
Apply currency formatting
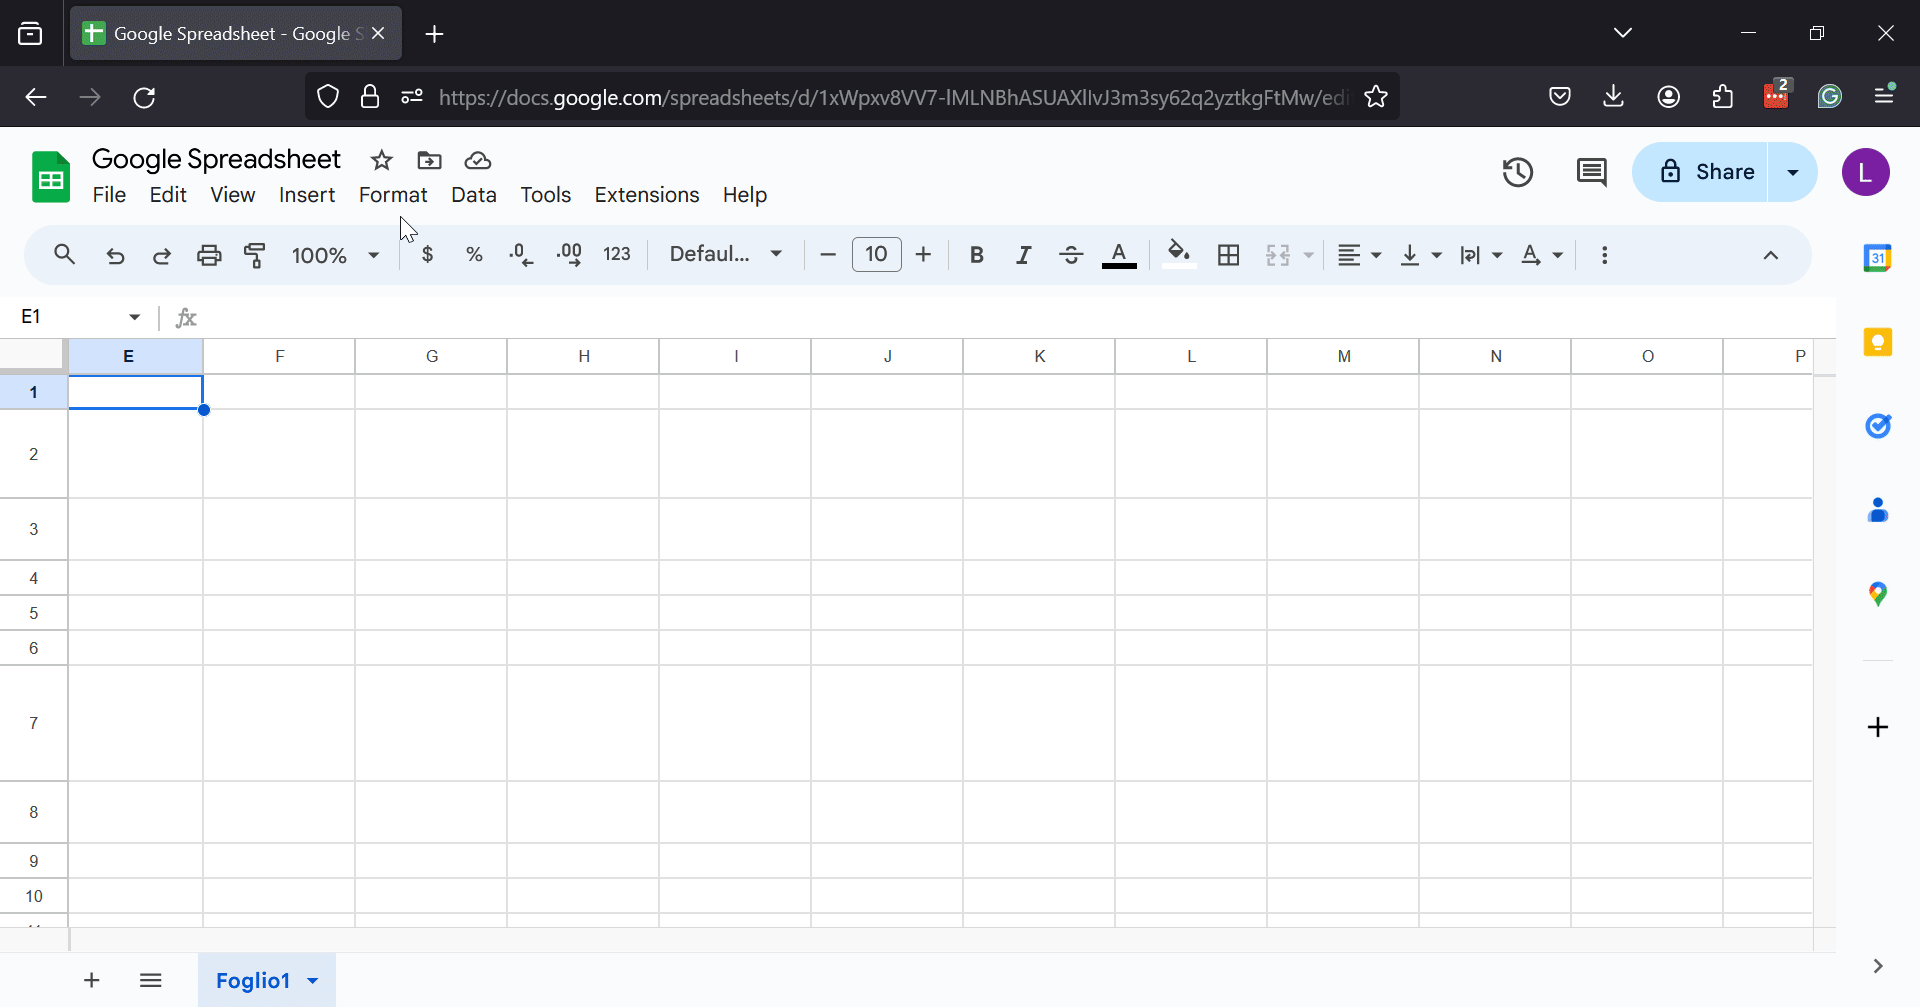pyautogui.click(x=428, y=255)
